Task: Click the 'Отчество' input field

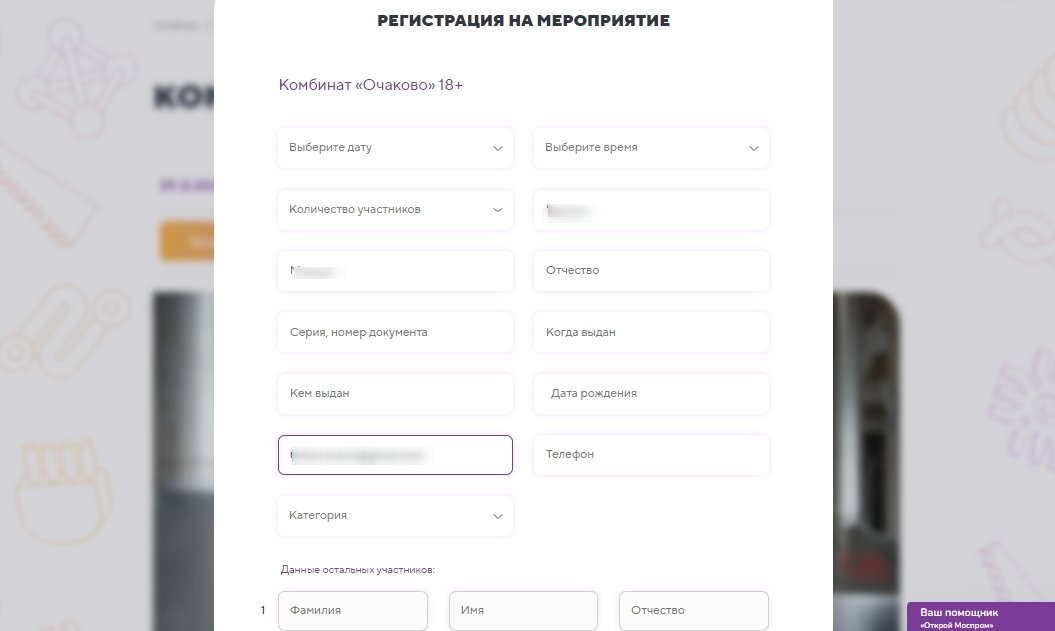Action: tap(651, 271)
